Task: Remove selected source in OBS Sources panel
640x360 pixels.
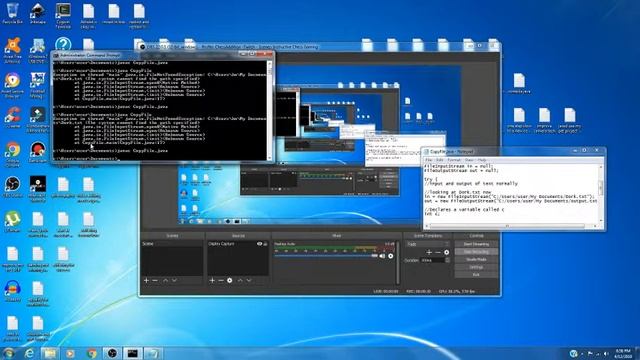Action: [x=221, y=280]
